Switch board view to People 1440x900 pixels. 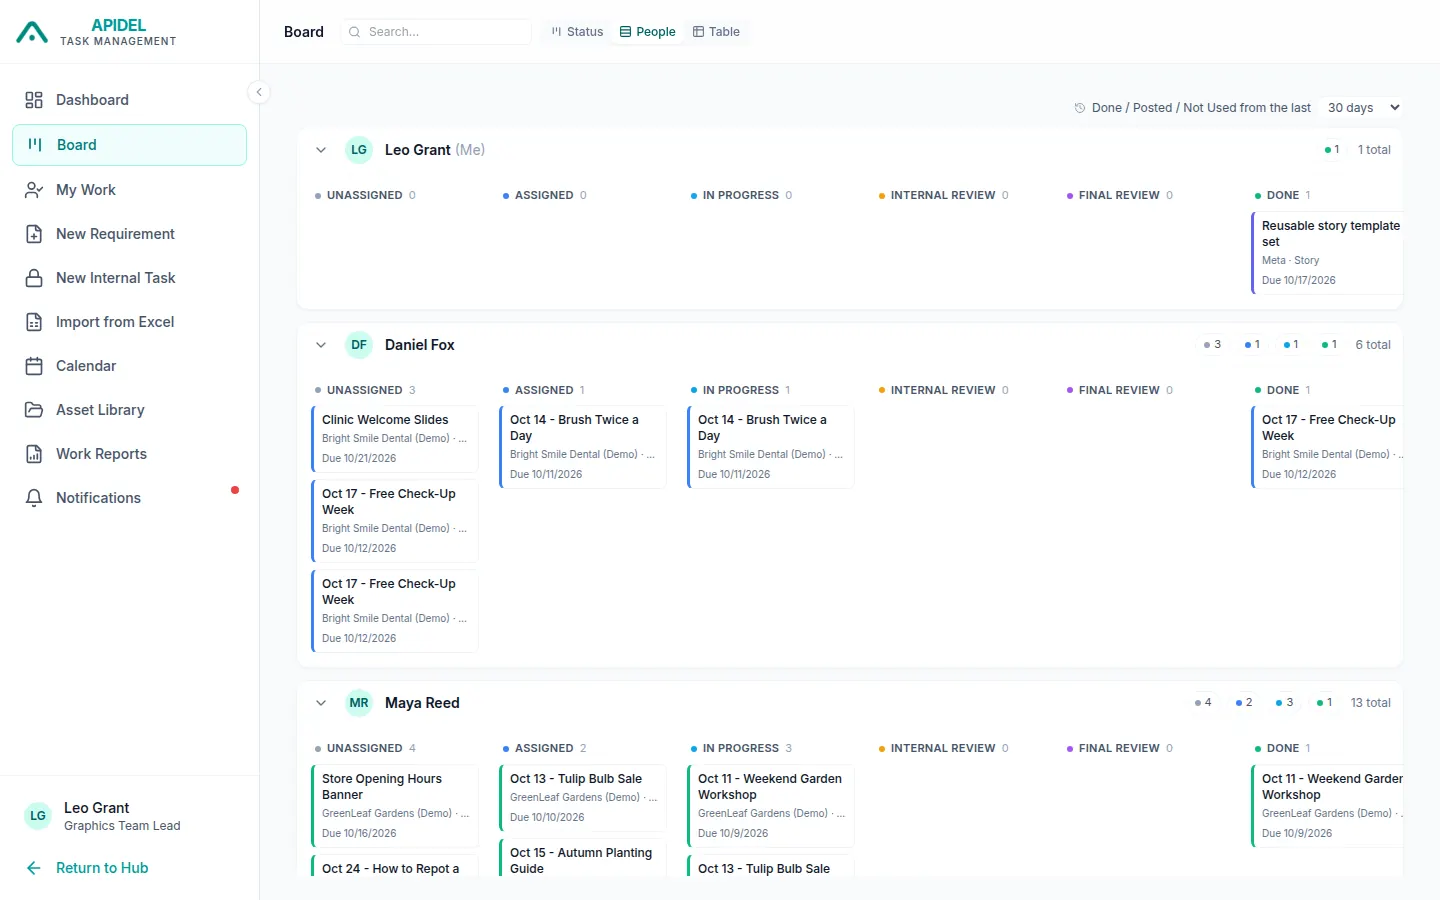[x=647, y=32]
